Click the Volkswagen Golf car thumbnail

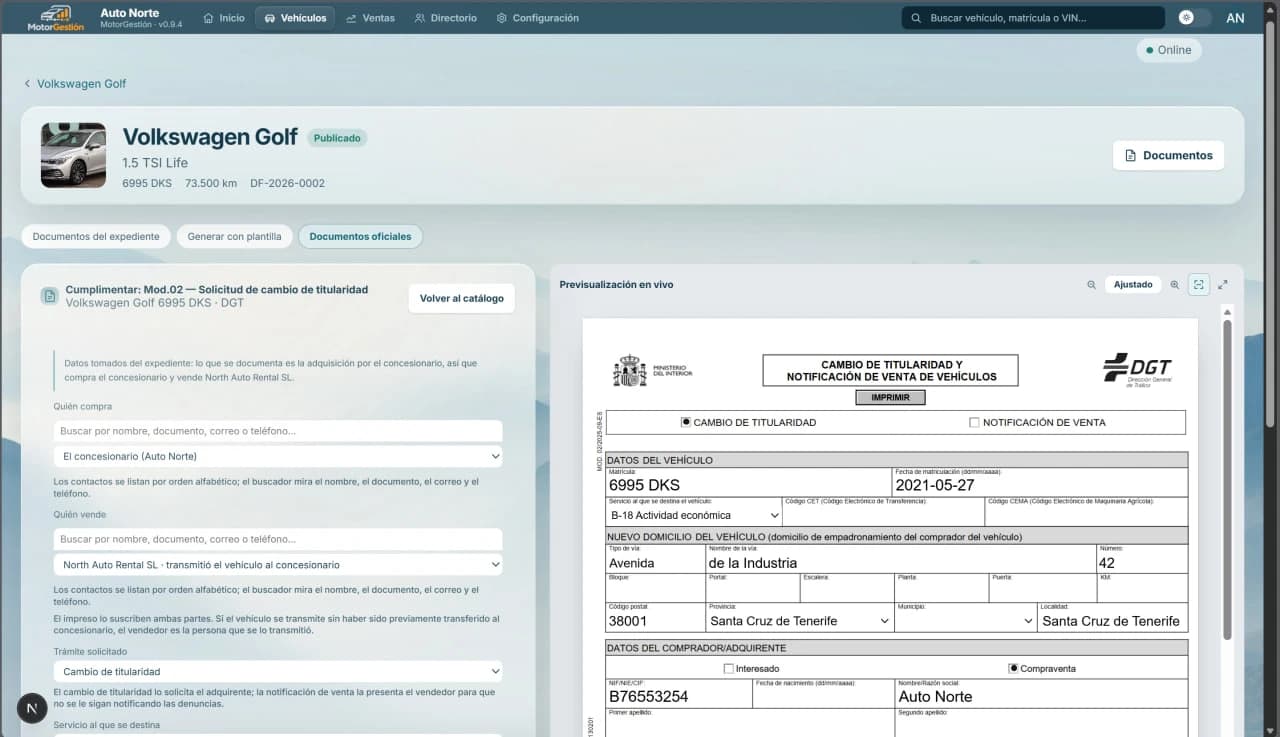click(x=73, y=155)
